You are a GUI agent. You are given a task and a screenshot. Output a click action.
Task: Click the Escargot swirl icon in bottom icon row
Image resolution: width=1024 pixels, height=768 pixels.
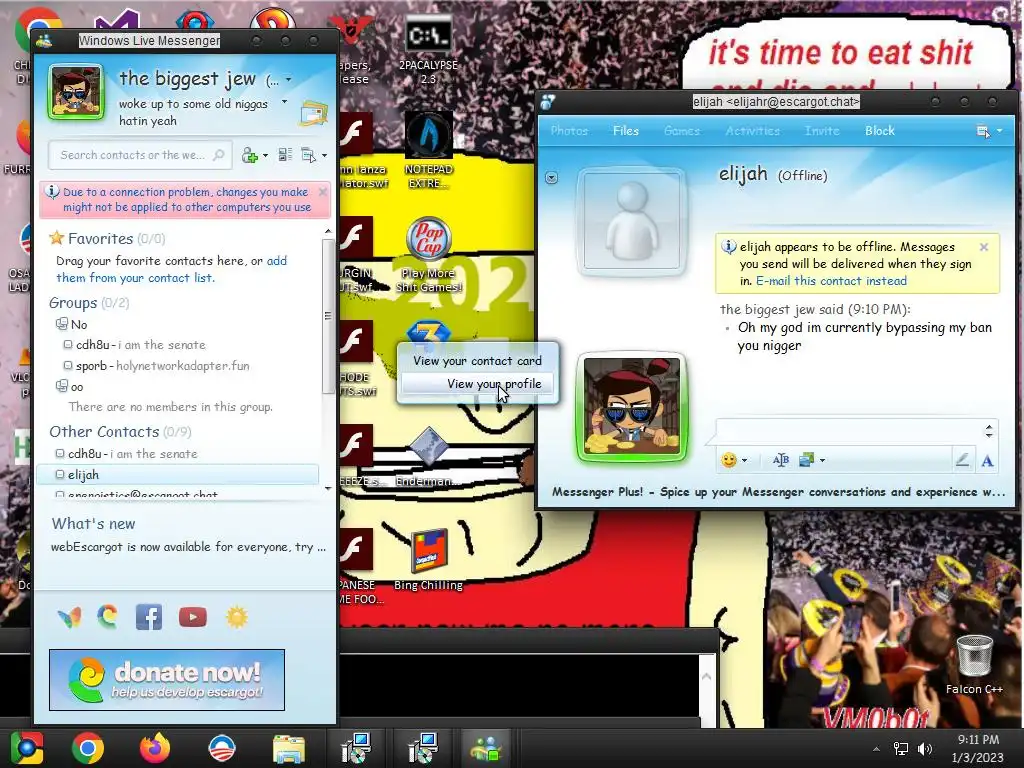108,616
